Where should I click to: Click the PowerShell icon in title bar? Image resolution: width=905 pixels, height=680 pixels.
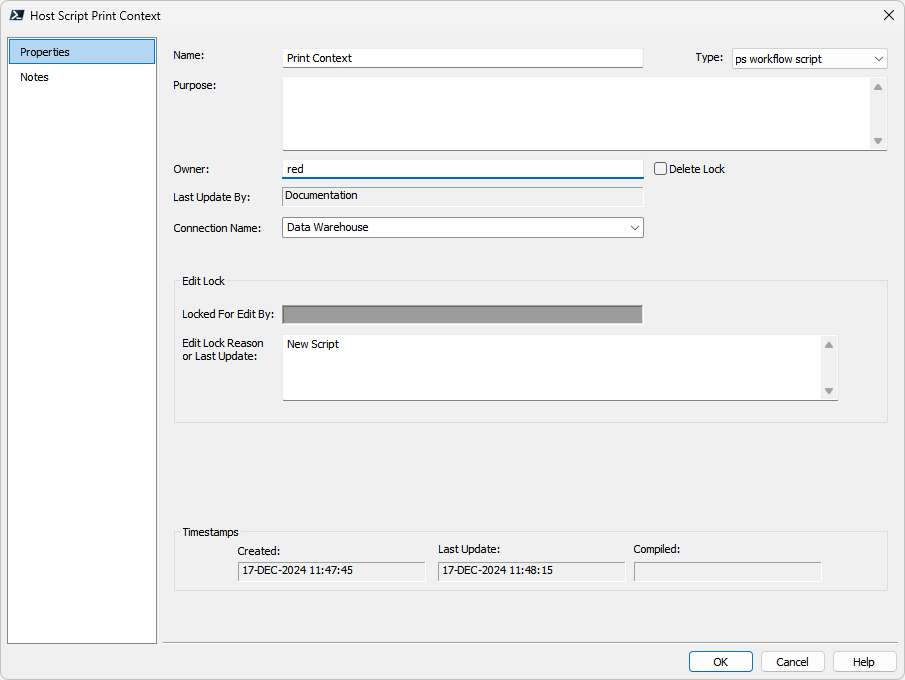tap(17, 15)
